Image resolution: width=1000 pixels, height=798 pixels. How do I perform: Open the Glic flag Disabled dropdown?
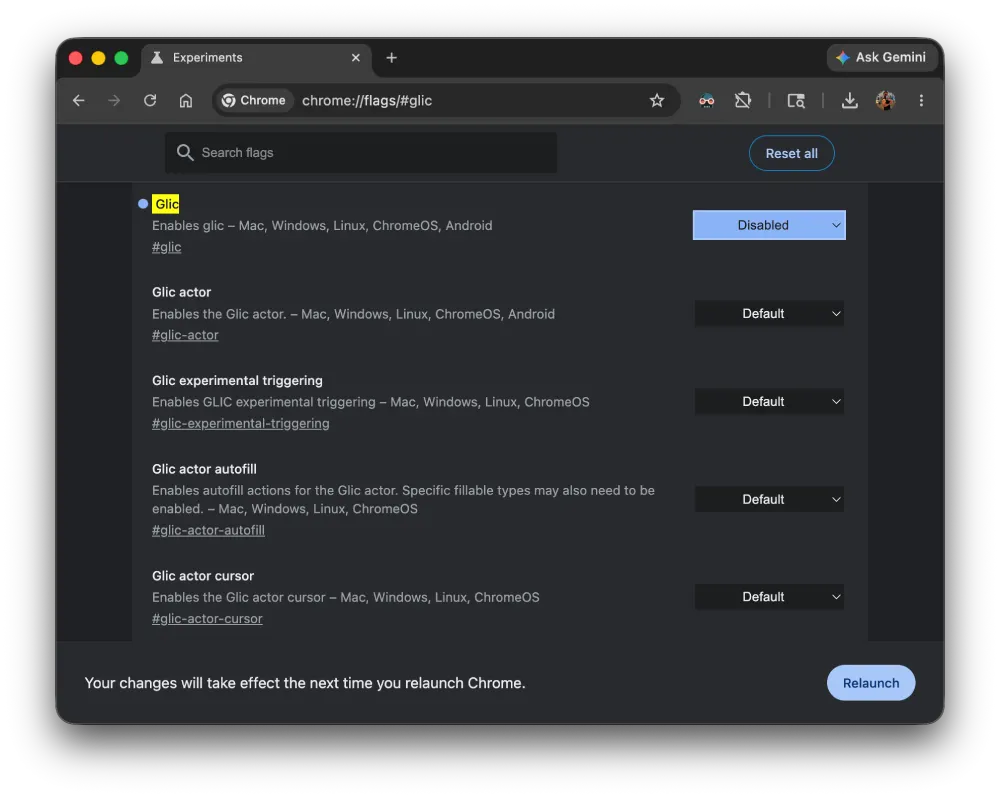tap(769, 225)
